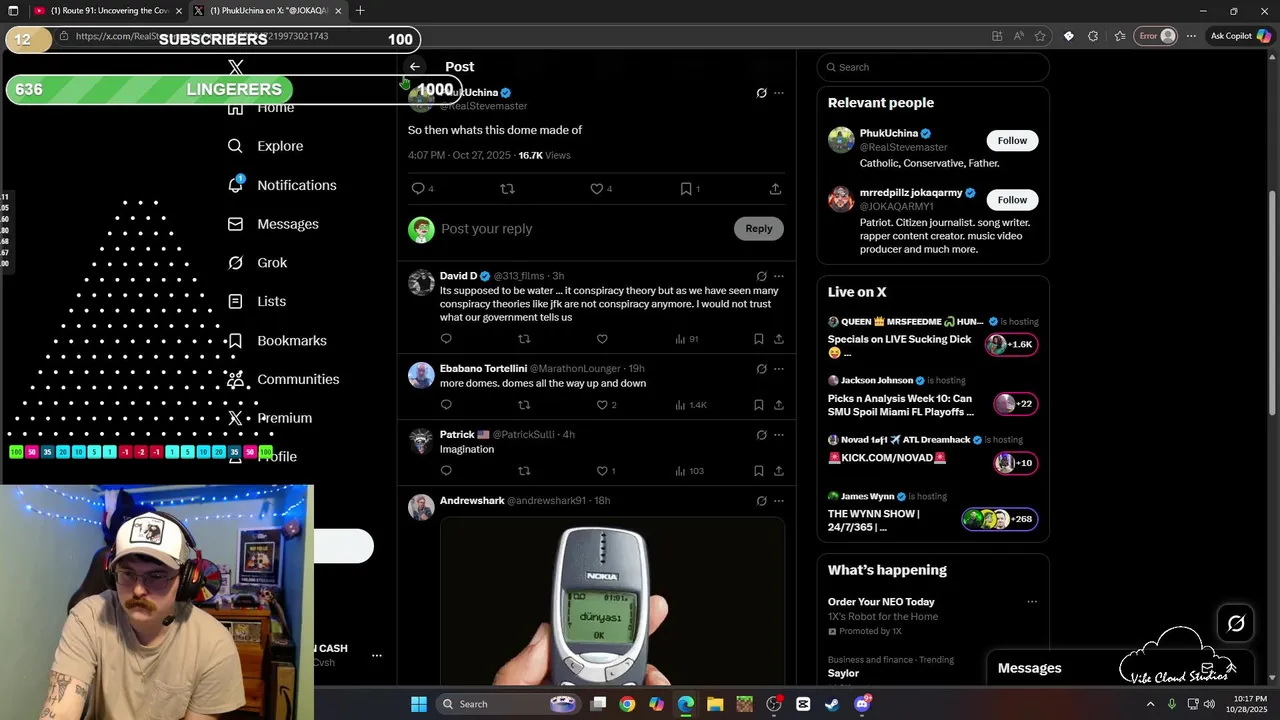Open Discord from the taskbar
Screen dimensions: 1280x720
point(862,704)
